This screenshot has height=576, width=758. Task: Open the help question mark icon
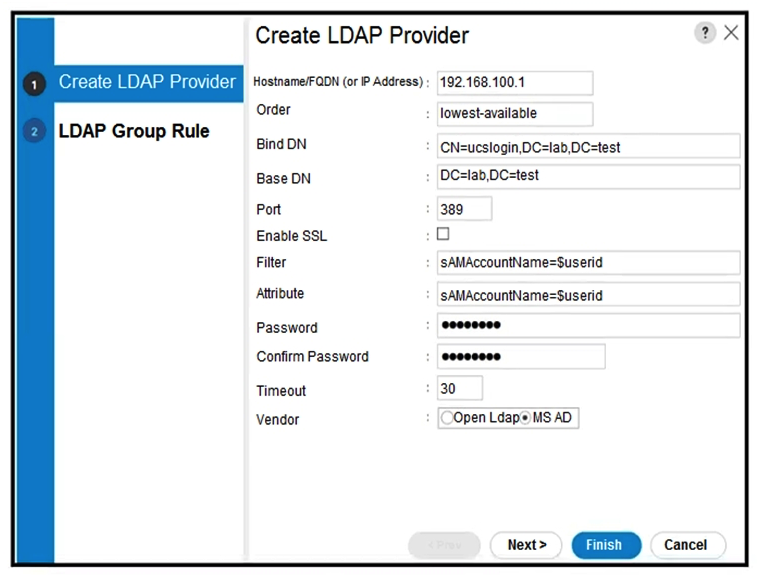[x=705, y=33]
